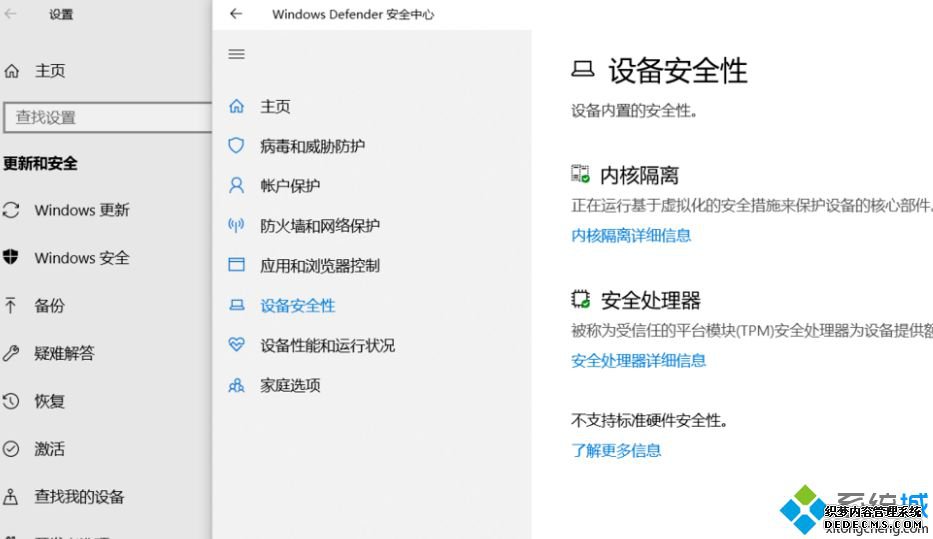Click the laptop icon beside 设备安全性 heading
This screenshot has width=933, height=539.
click(583, 70)
